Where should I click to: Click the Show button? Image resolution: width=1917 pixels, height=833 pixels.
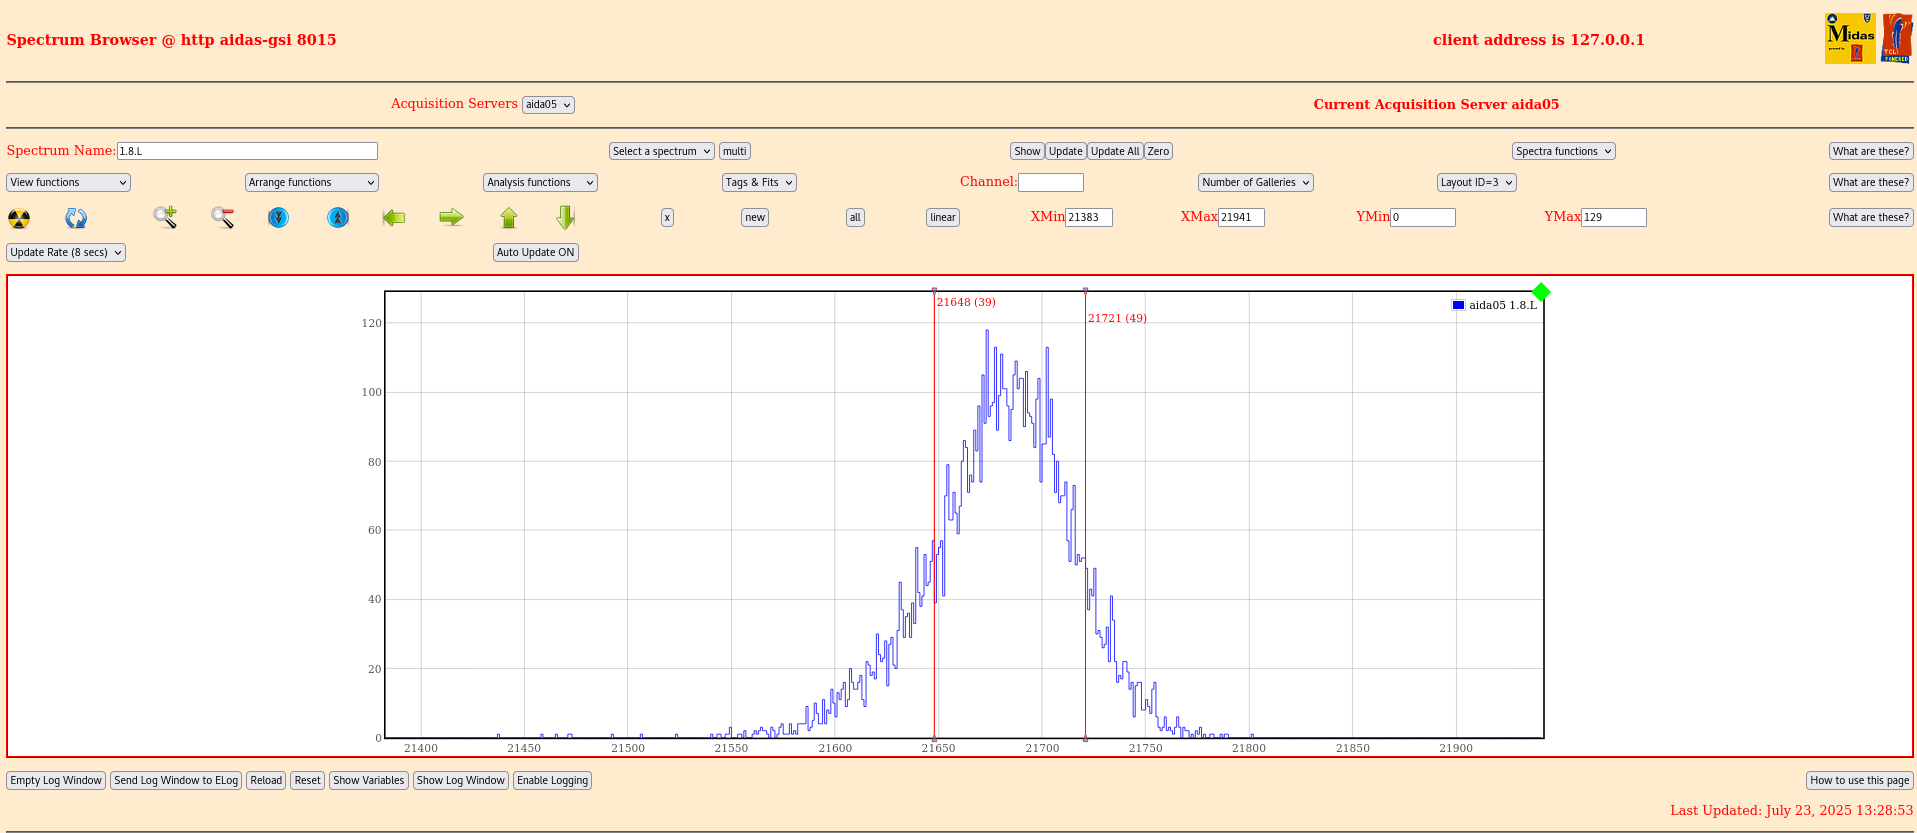pyautogui.click(x=1027, y=151)
